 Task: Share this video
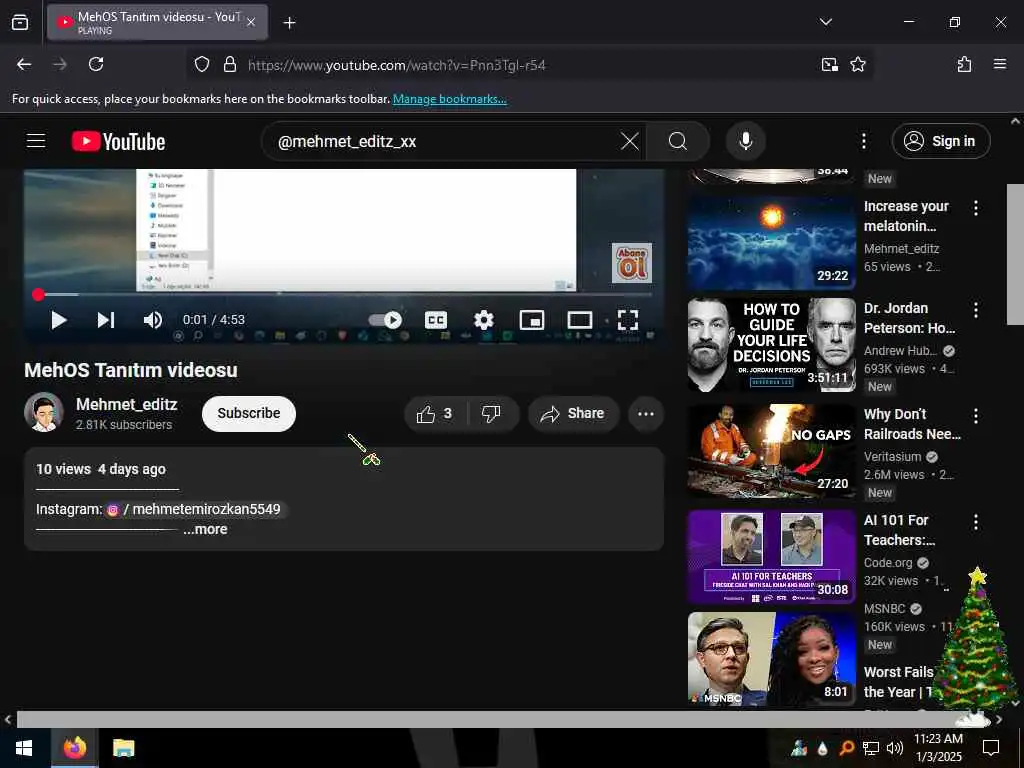tap(573, 413)
